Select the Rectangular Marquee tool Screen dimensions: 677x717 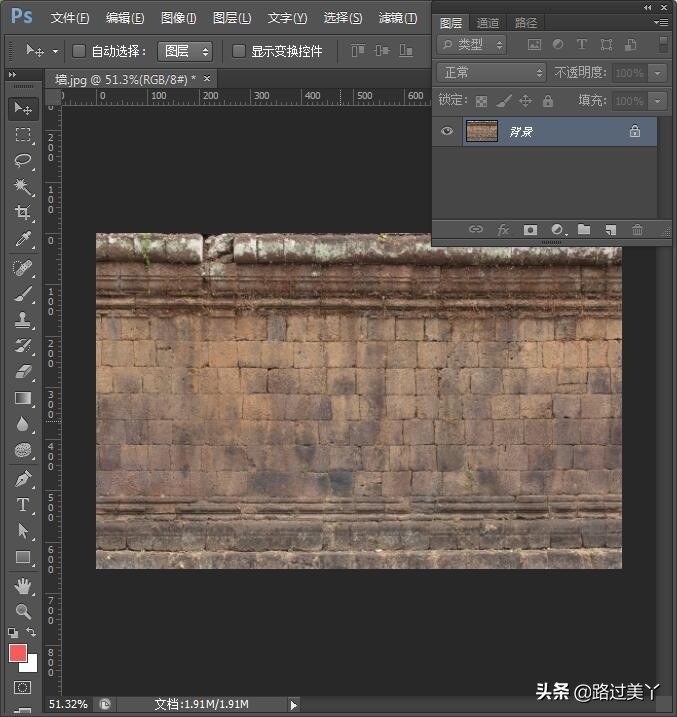(23, 134)
